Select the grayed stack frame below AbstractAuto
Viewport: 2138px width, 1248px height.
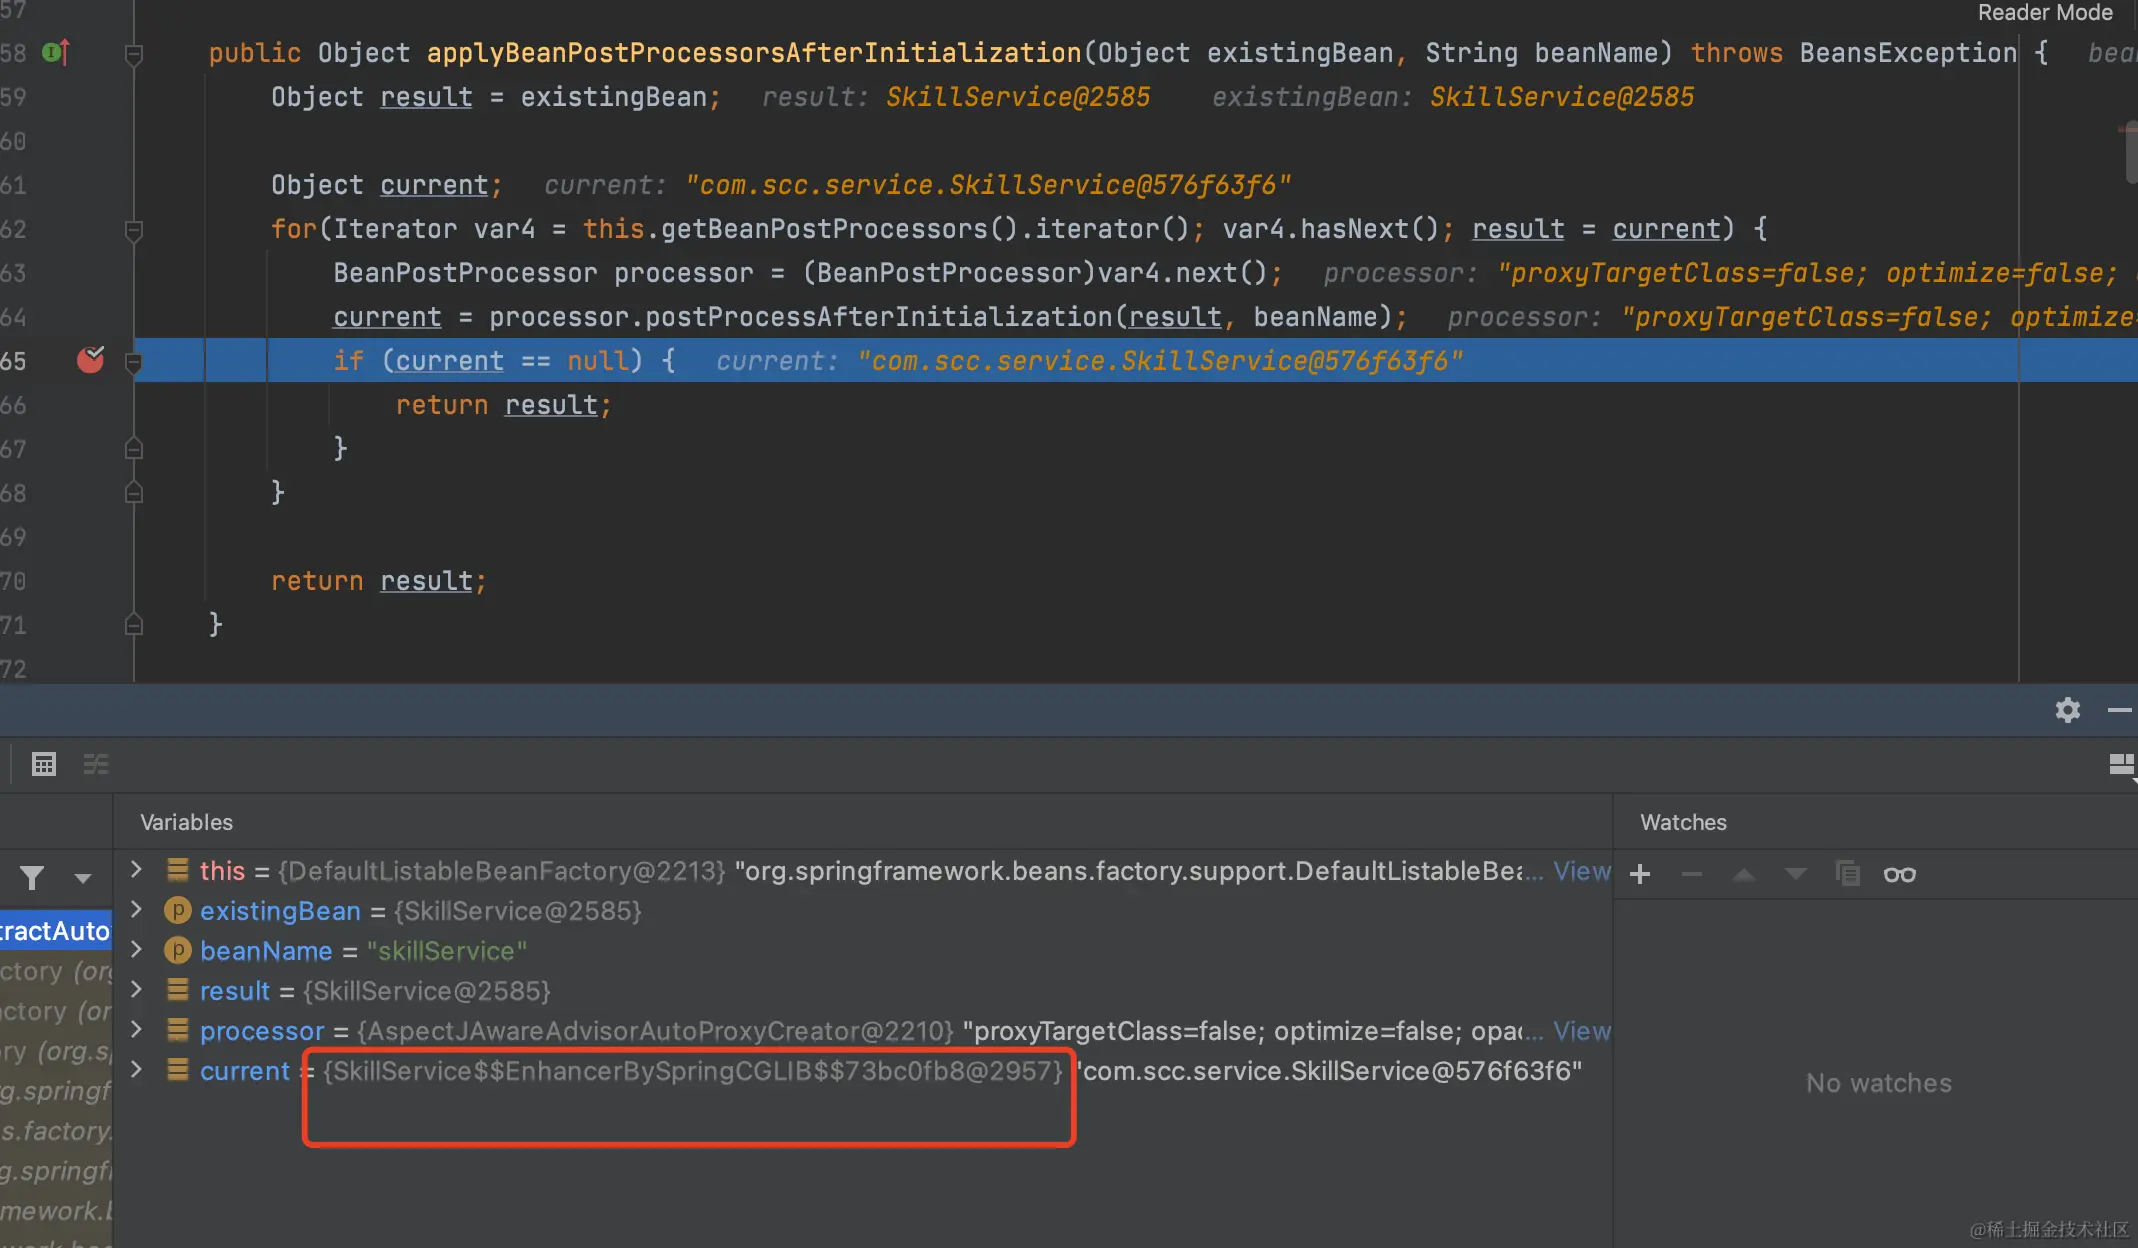[56, 971]
